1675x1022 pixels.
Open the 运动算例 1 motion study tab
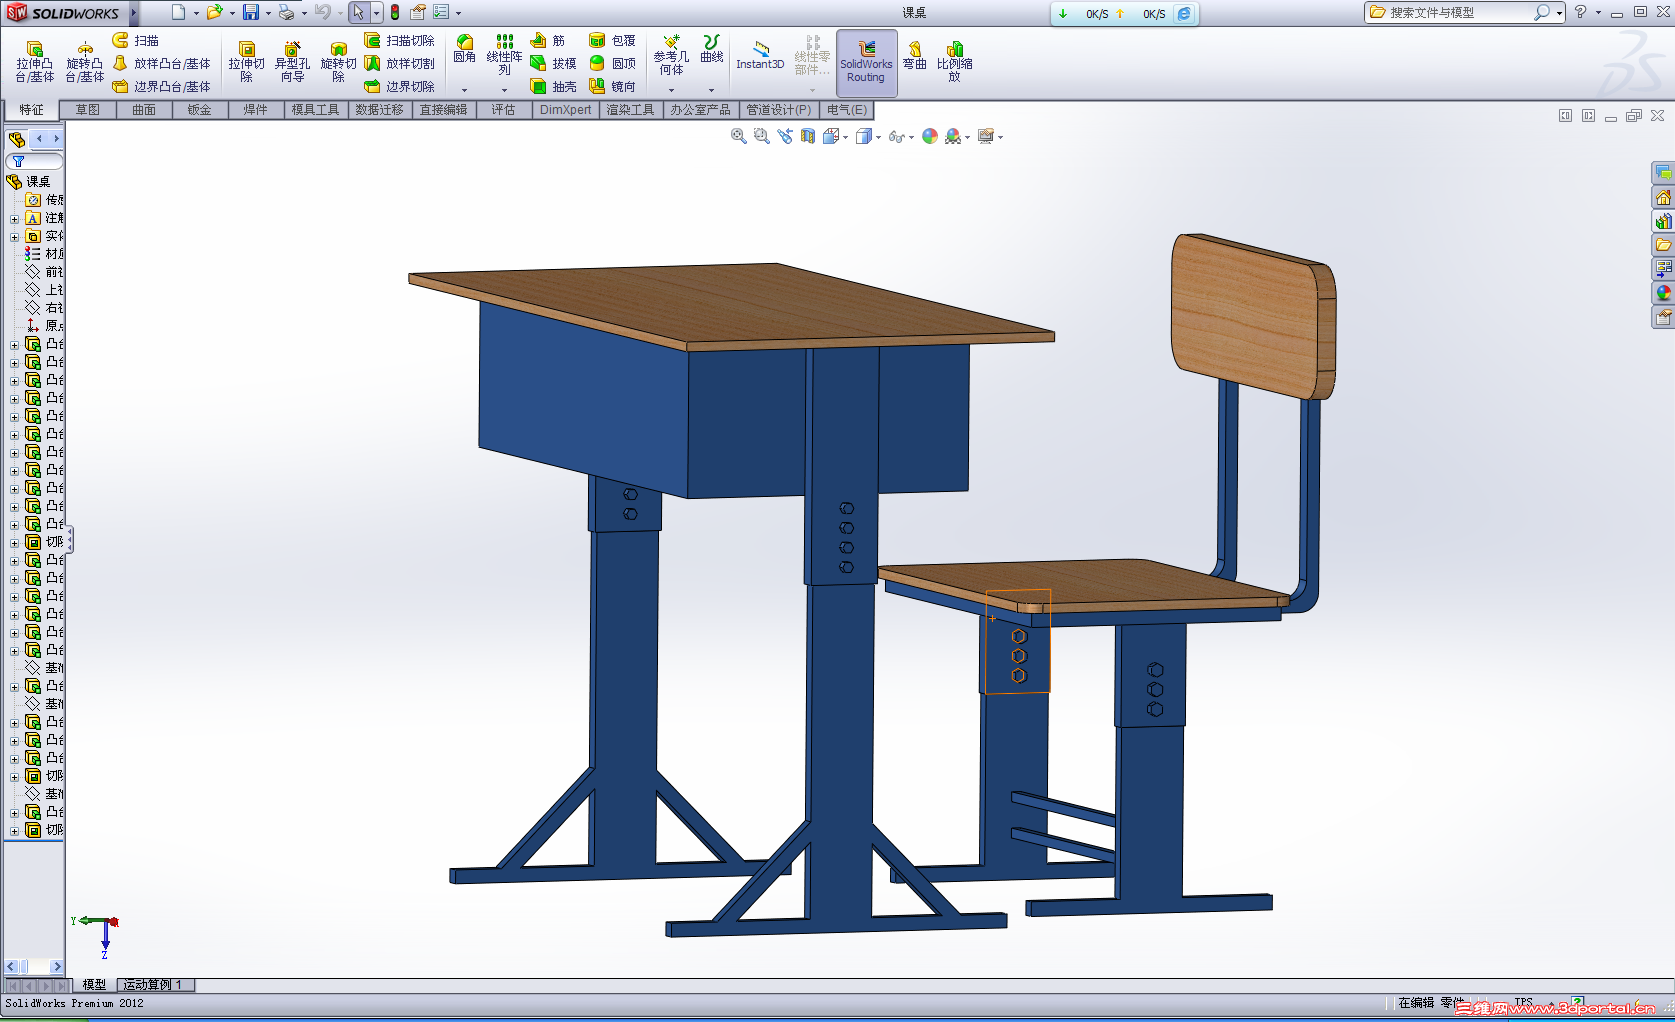(x=153, y=985)
